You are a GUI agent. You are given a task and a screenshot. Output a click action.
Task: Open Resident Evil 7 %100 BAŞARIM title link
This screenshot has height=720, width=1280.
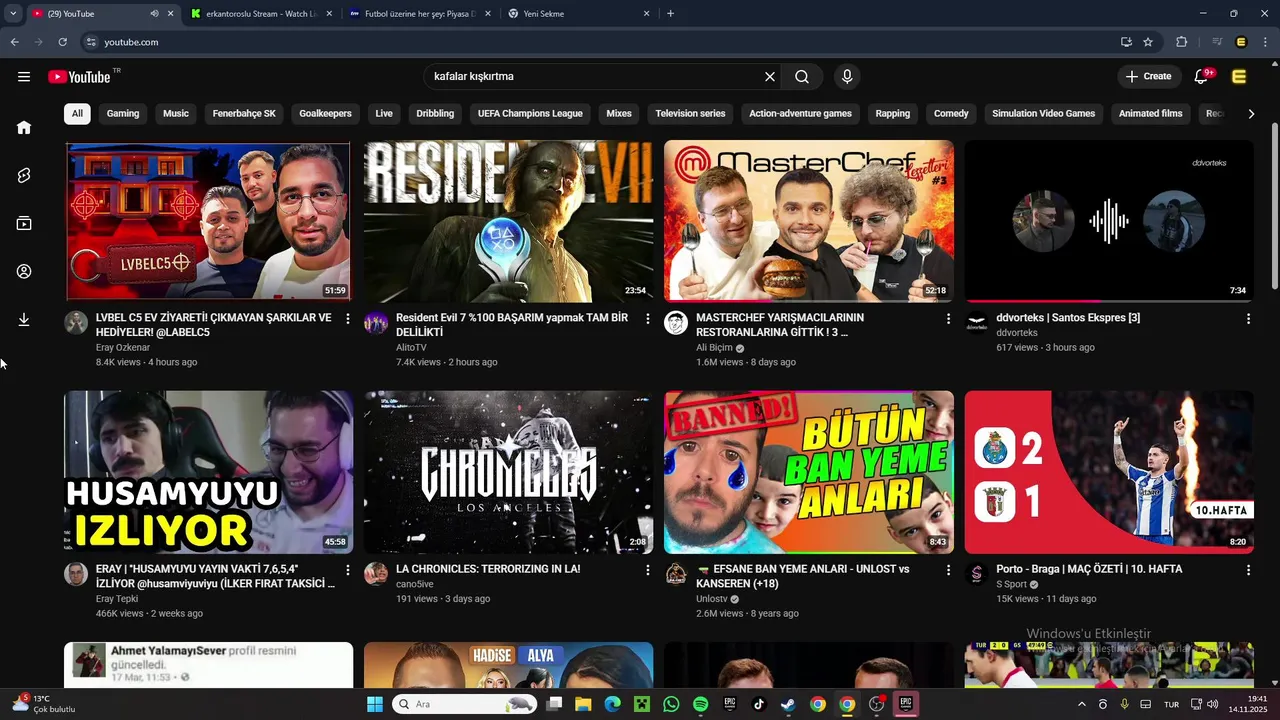pos(512,324)
